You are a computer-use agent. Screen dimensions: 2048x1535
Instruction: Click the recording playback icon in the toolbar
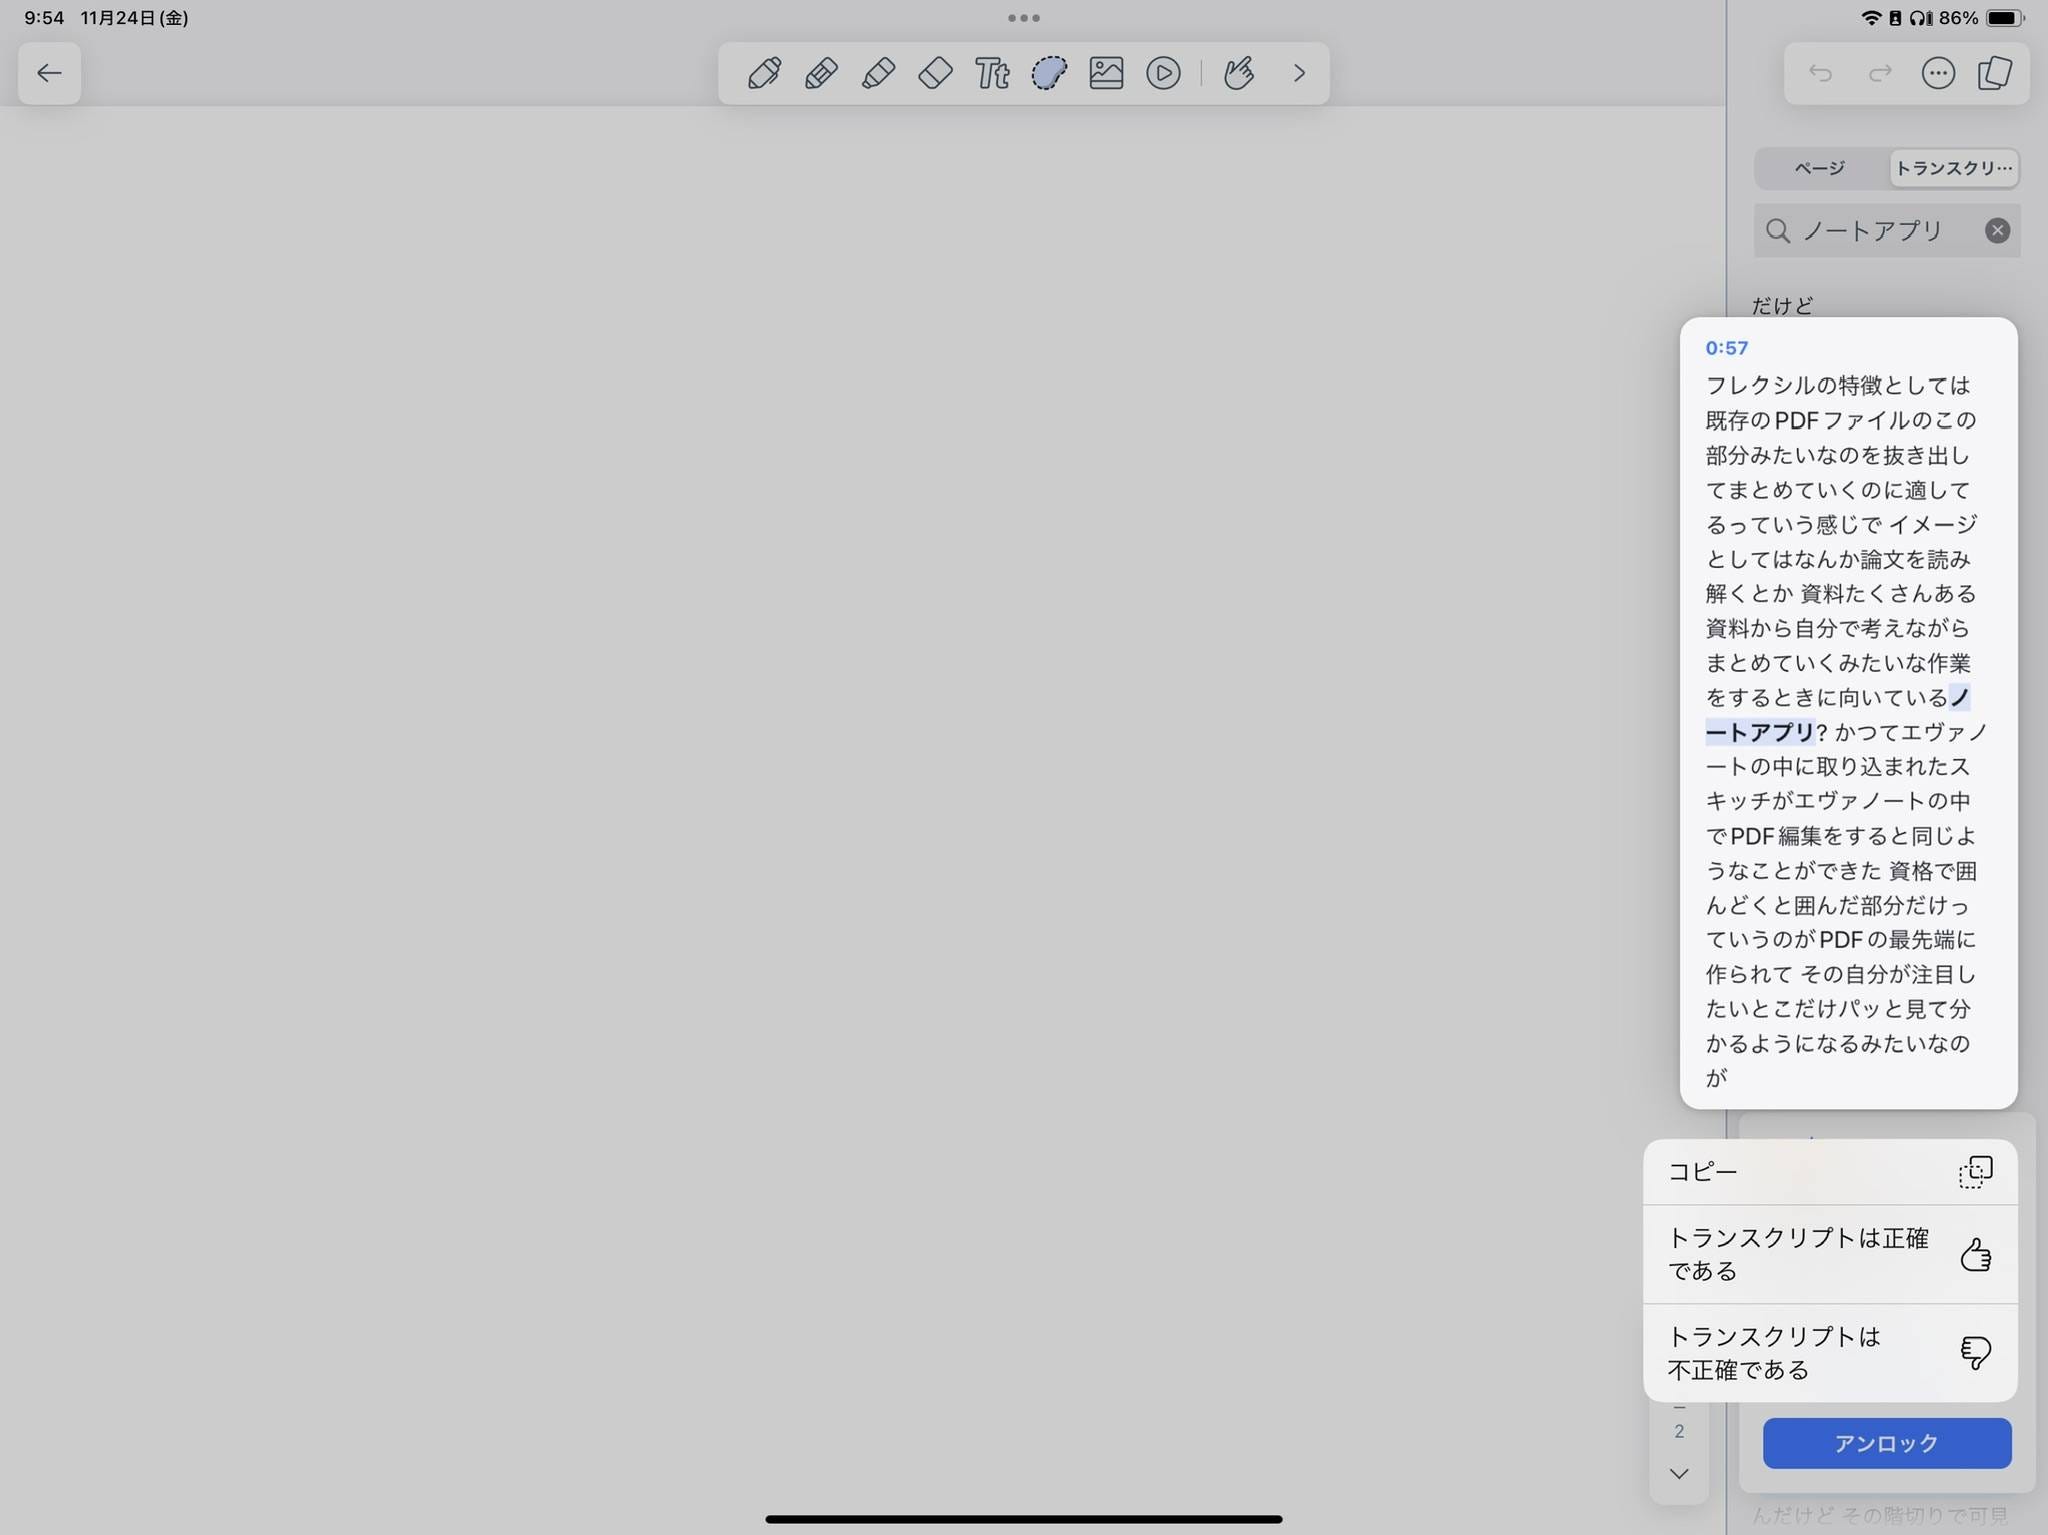coord(1161,72)
